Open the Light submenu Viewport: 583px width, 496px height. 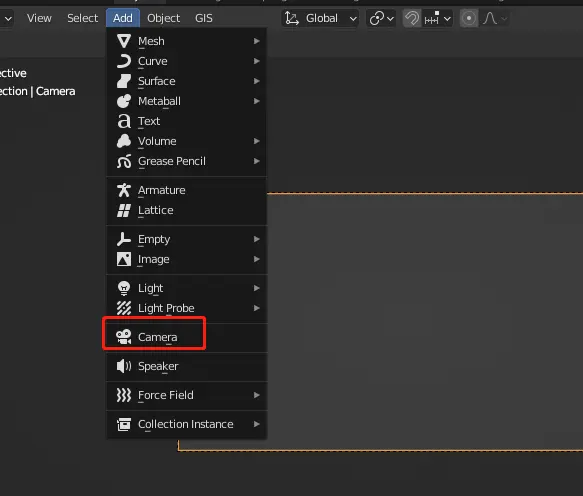[187, 288]
